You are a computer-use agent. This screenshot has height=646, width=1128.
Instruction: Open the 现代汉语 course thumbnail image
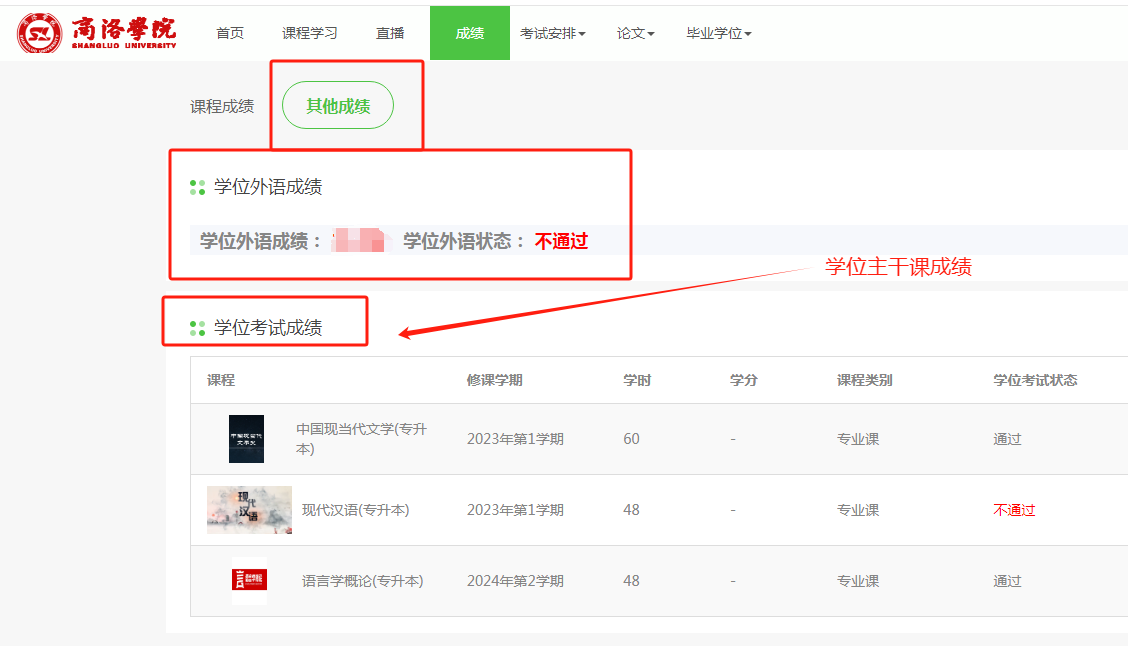(249, 510)
